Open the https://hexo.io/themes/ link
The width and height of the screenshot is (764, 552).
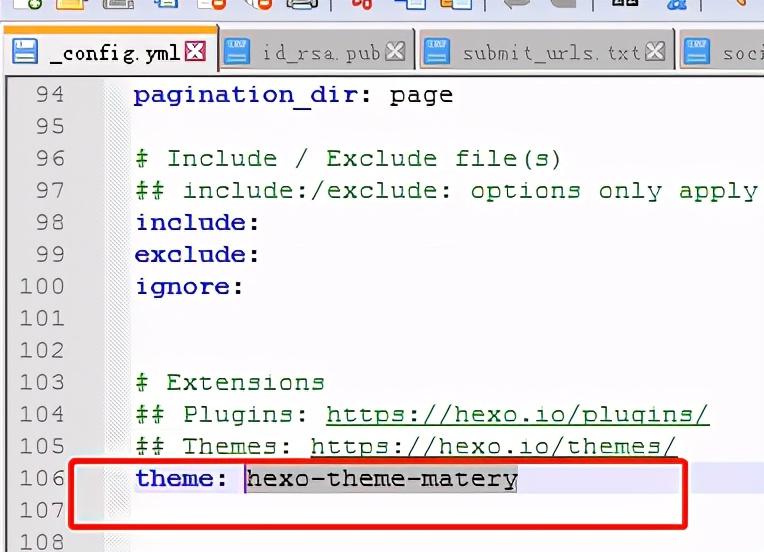(x=494, y=446)
